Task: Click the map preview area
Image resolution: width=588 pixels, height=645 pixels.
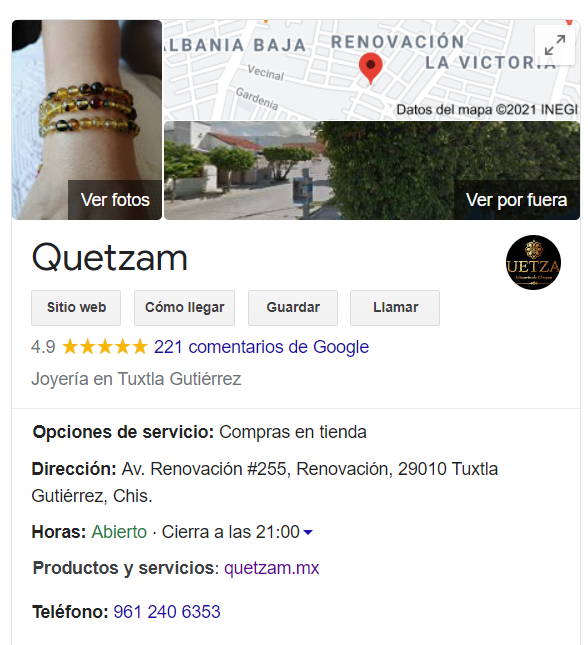Action: tap(372, 70)
